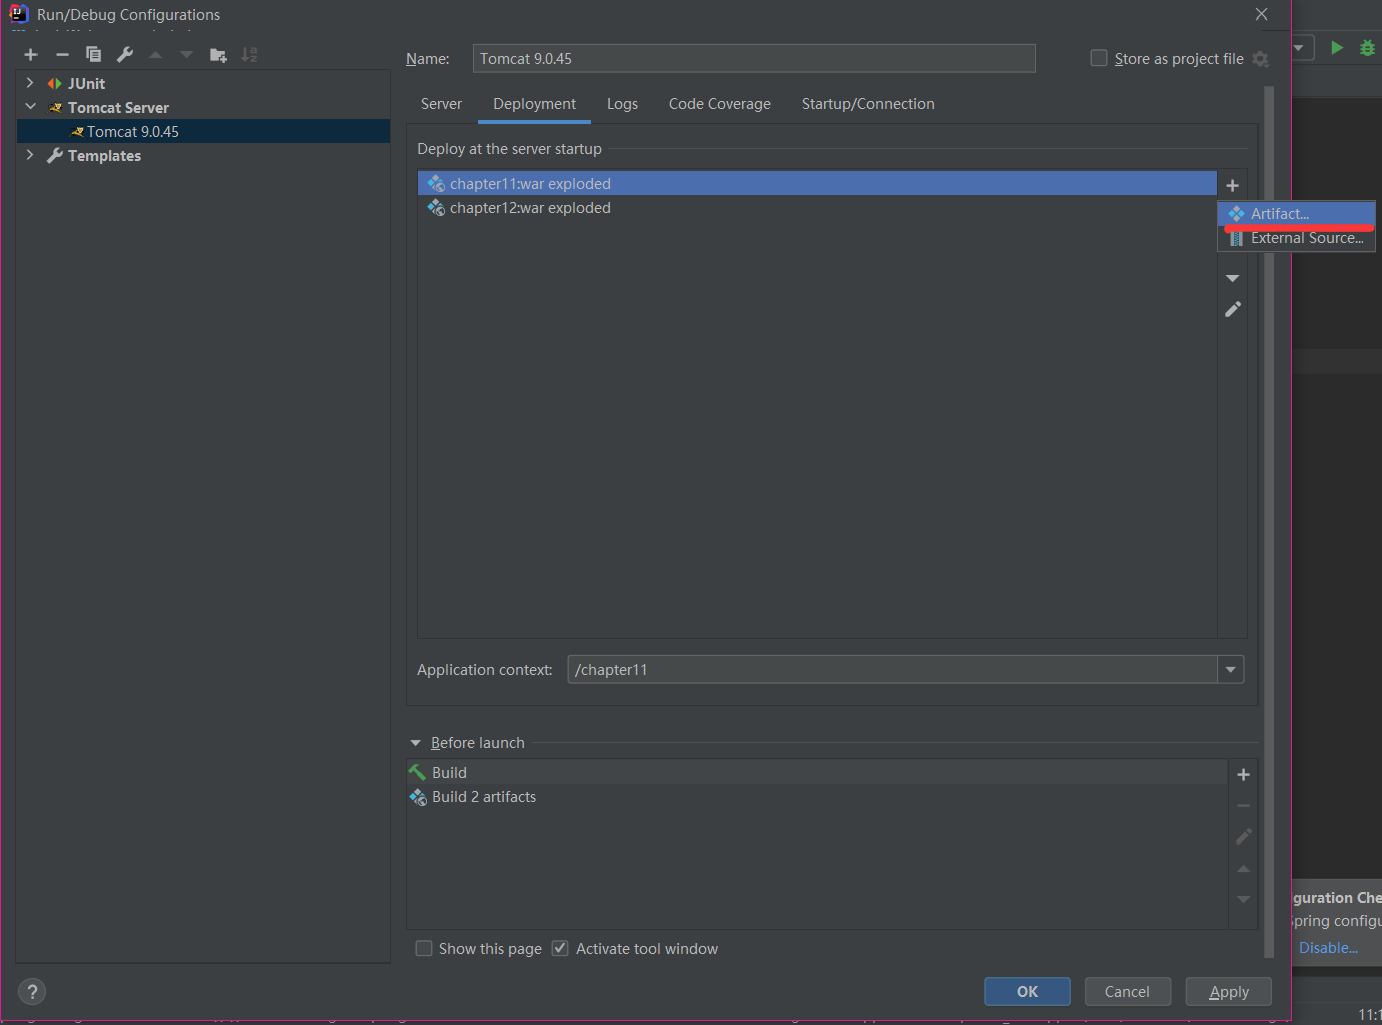Move deployment item down with arrow
This screenshot has width=1382, height=1025.
tap(1232, 278)
